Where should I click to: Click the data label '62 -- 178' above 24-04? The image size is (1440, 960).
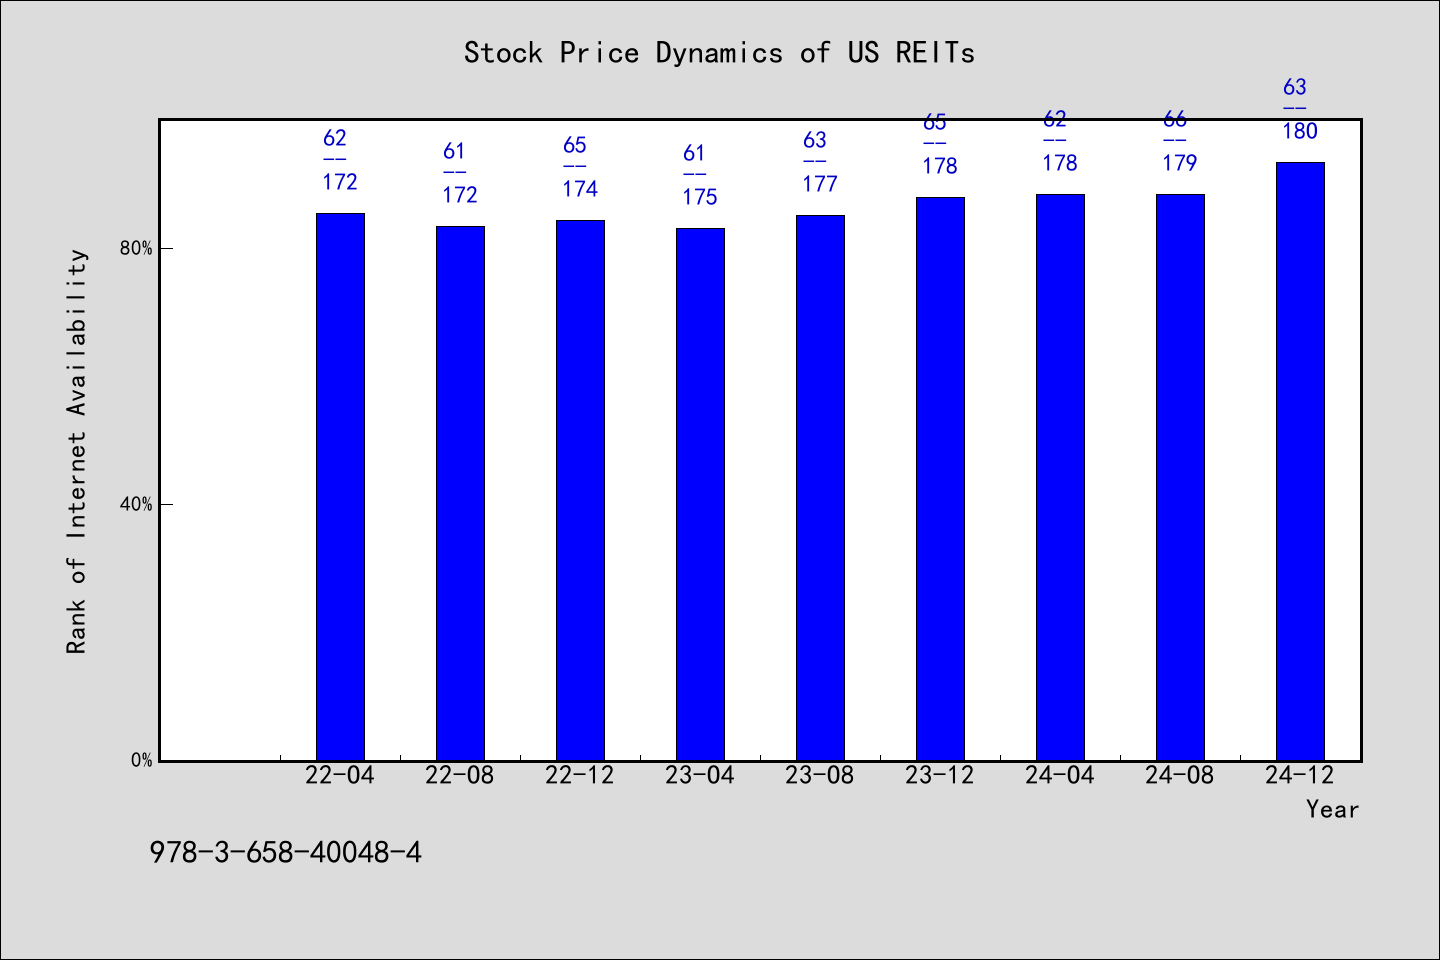point(1060,141)
